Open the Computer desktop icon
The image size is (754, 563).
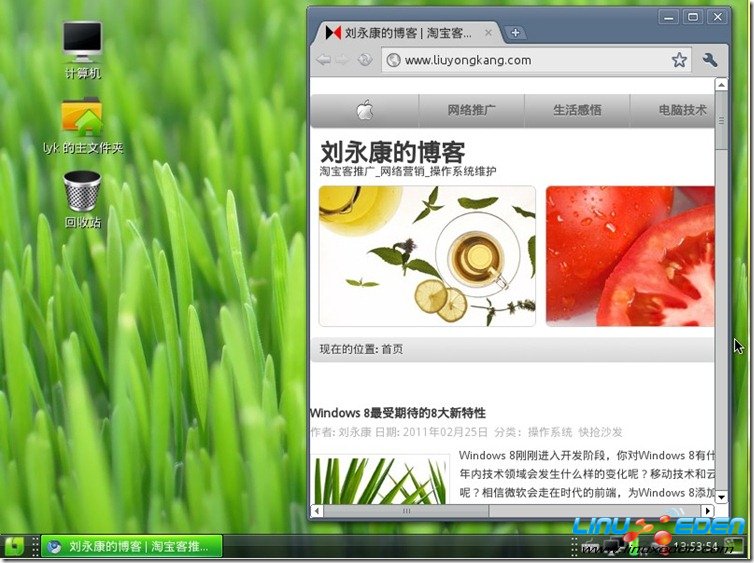[82, 49]
